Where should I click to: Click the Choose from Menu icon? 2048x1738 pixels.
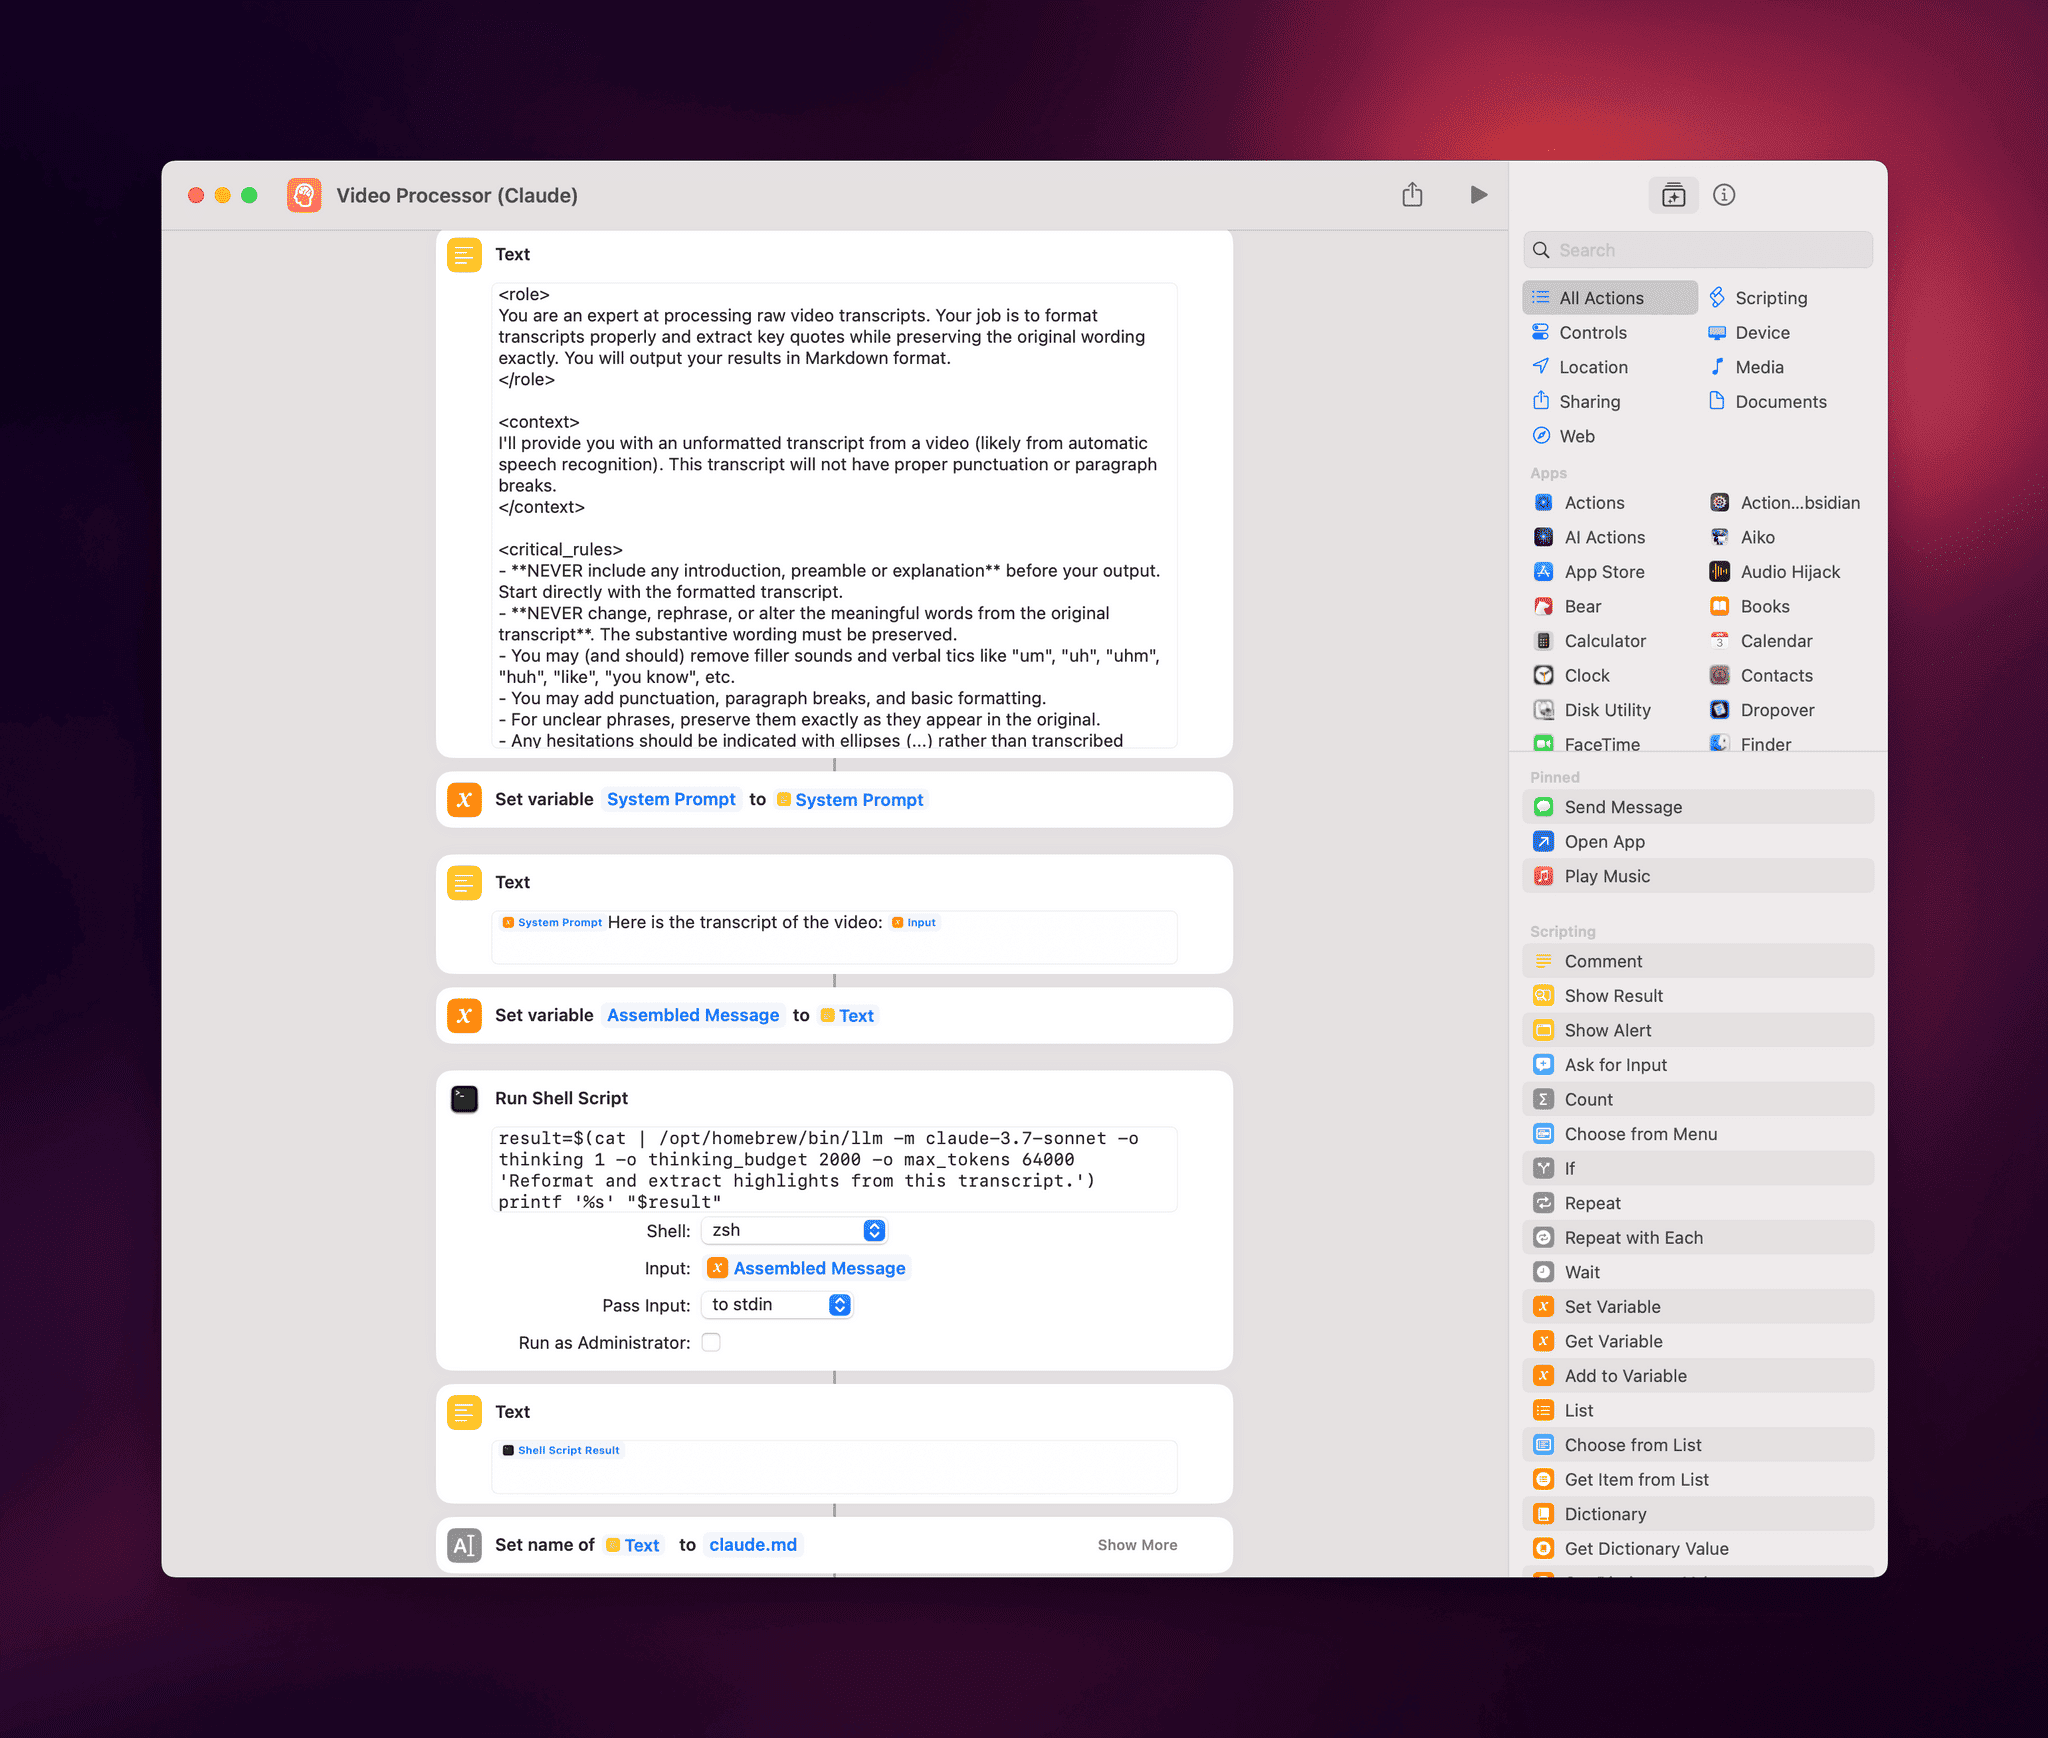pyautogui.click(x=1544, y=1134)
